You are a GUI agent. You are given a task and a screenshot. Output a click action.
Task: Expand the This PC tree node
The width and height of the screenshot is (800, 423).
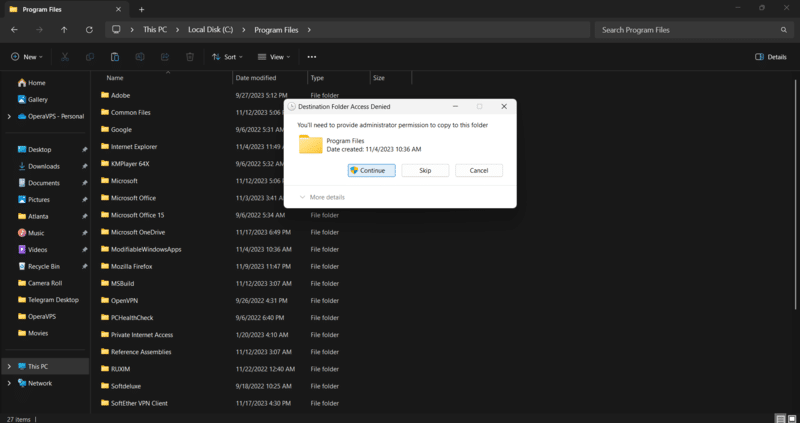click(9, 366)
